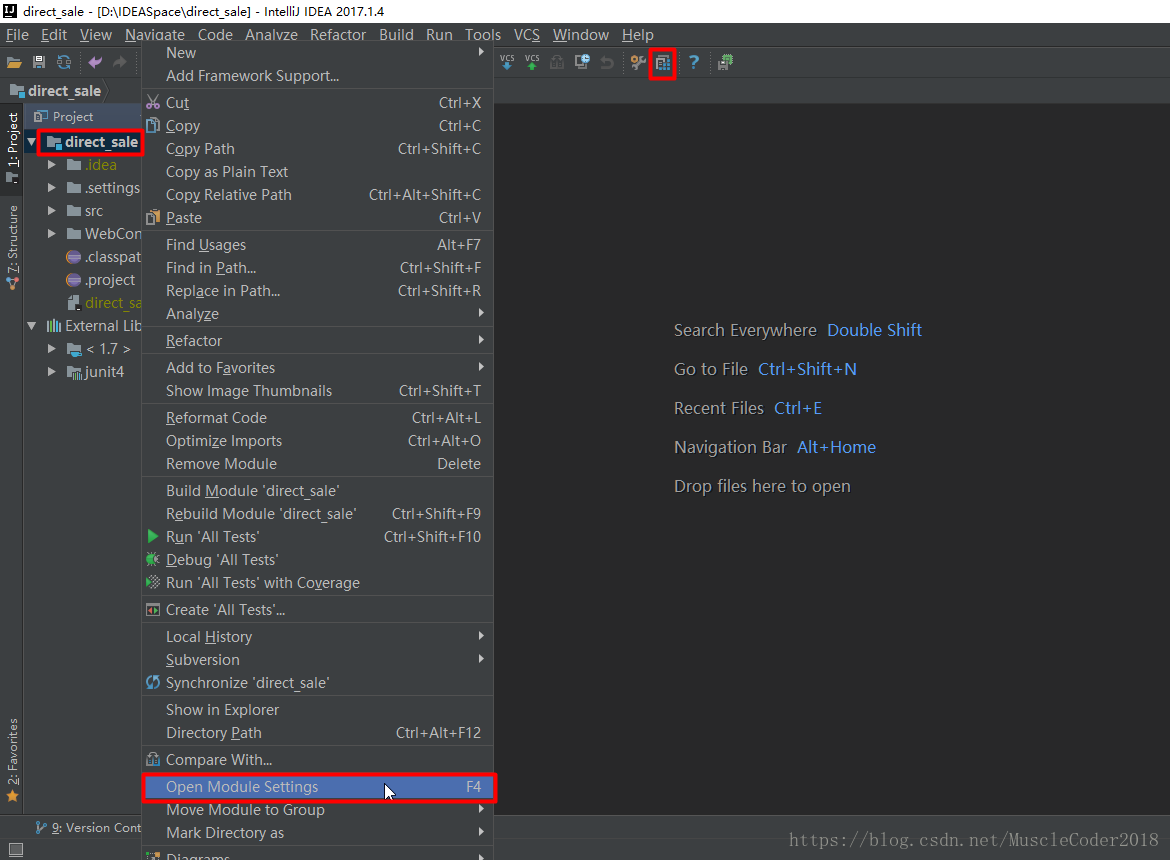Click the Synchronize arrows icon in menu
1170x860 pixels.
pos(153,682)
